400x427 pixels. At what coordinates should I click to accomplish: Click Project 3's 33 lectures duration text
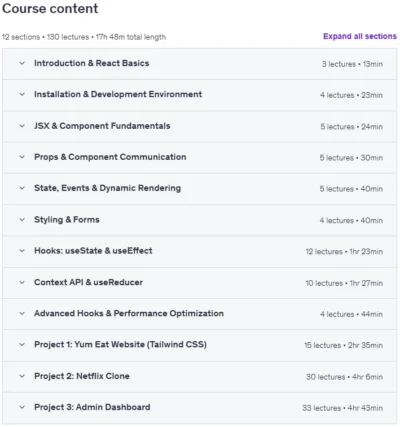click(x=342, y=408)
